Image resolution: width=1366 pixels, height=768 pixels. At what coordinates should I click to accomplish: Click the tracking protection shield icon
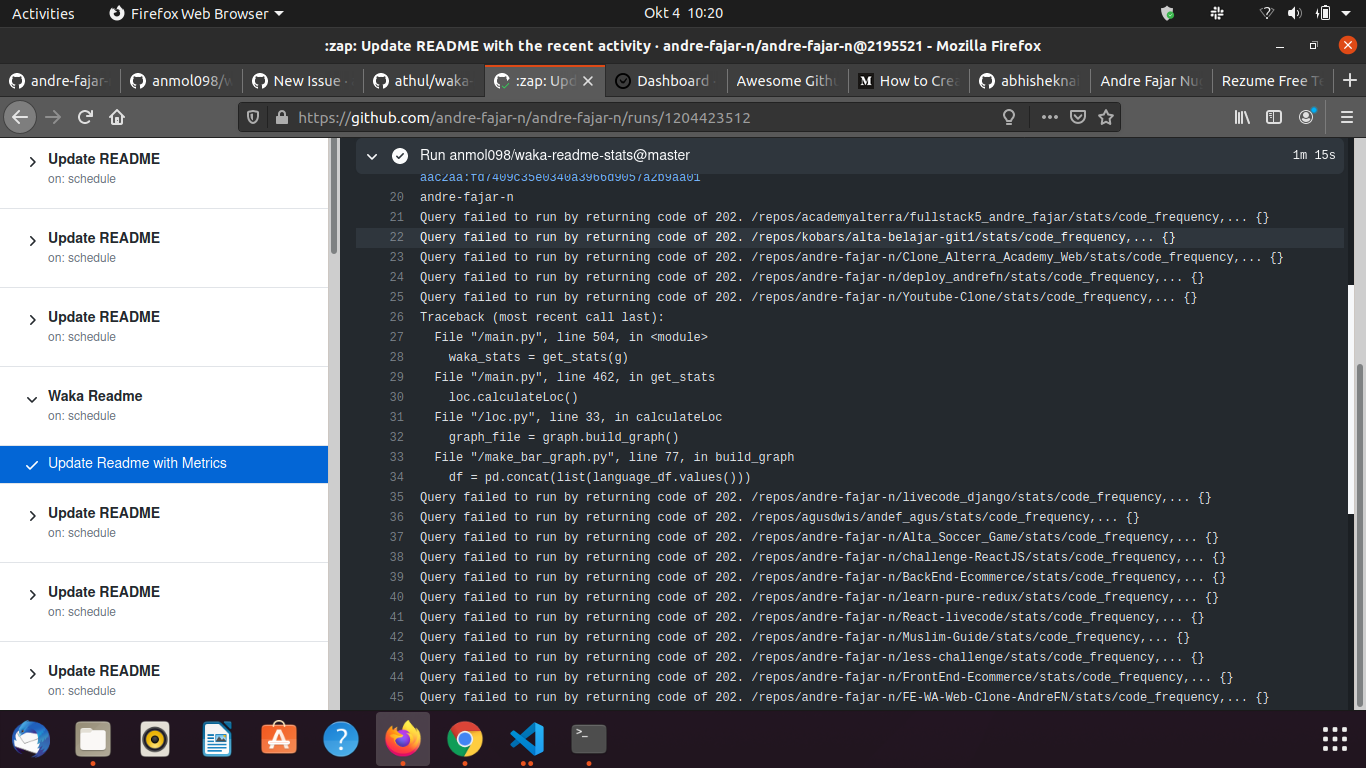point(253,117)
